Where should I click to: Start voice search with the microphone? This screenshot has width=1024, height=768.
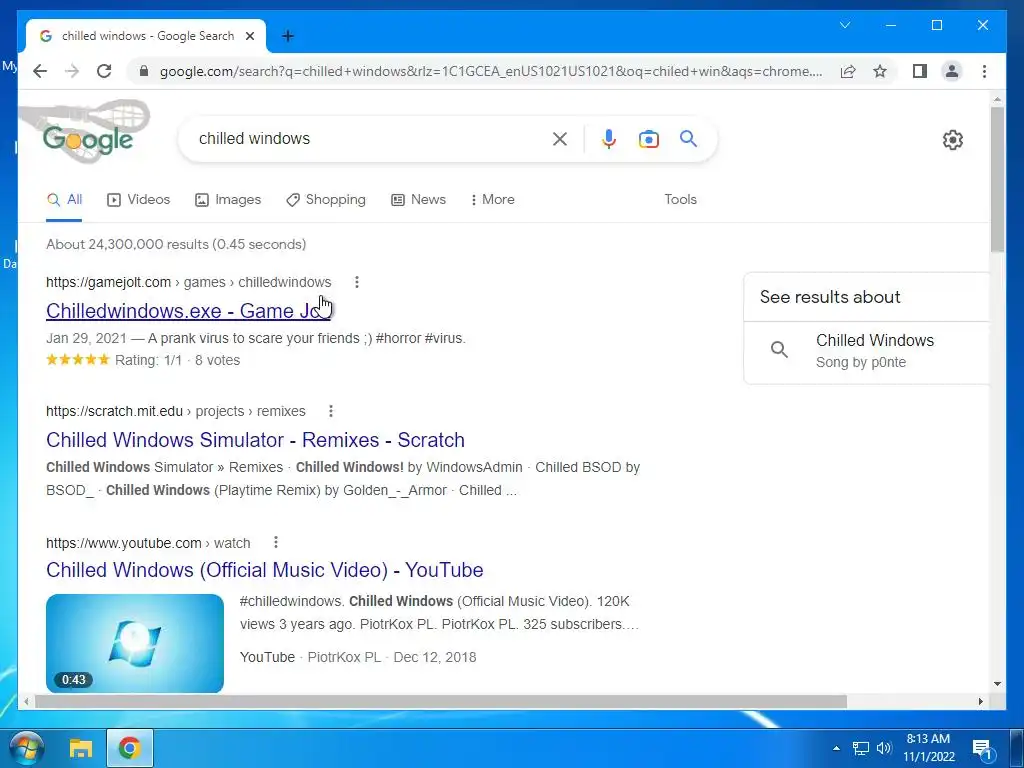click(609, 138)
